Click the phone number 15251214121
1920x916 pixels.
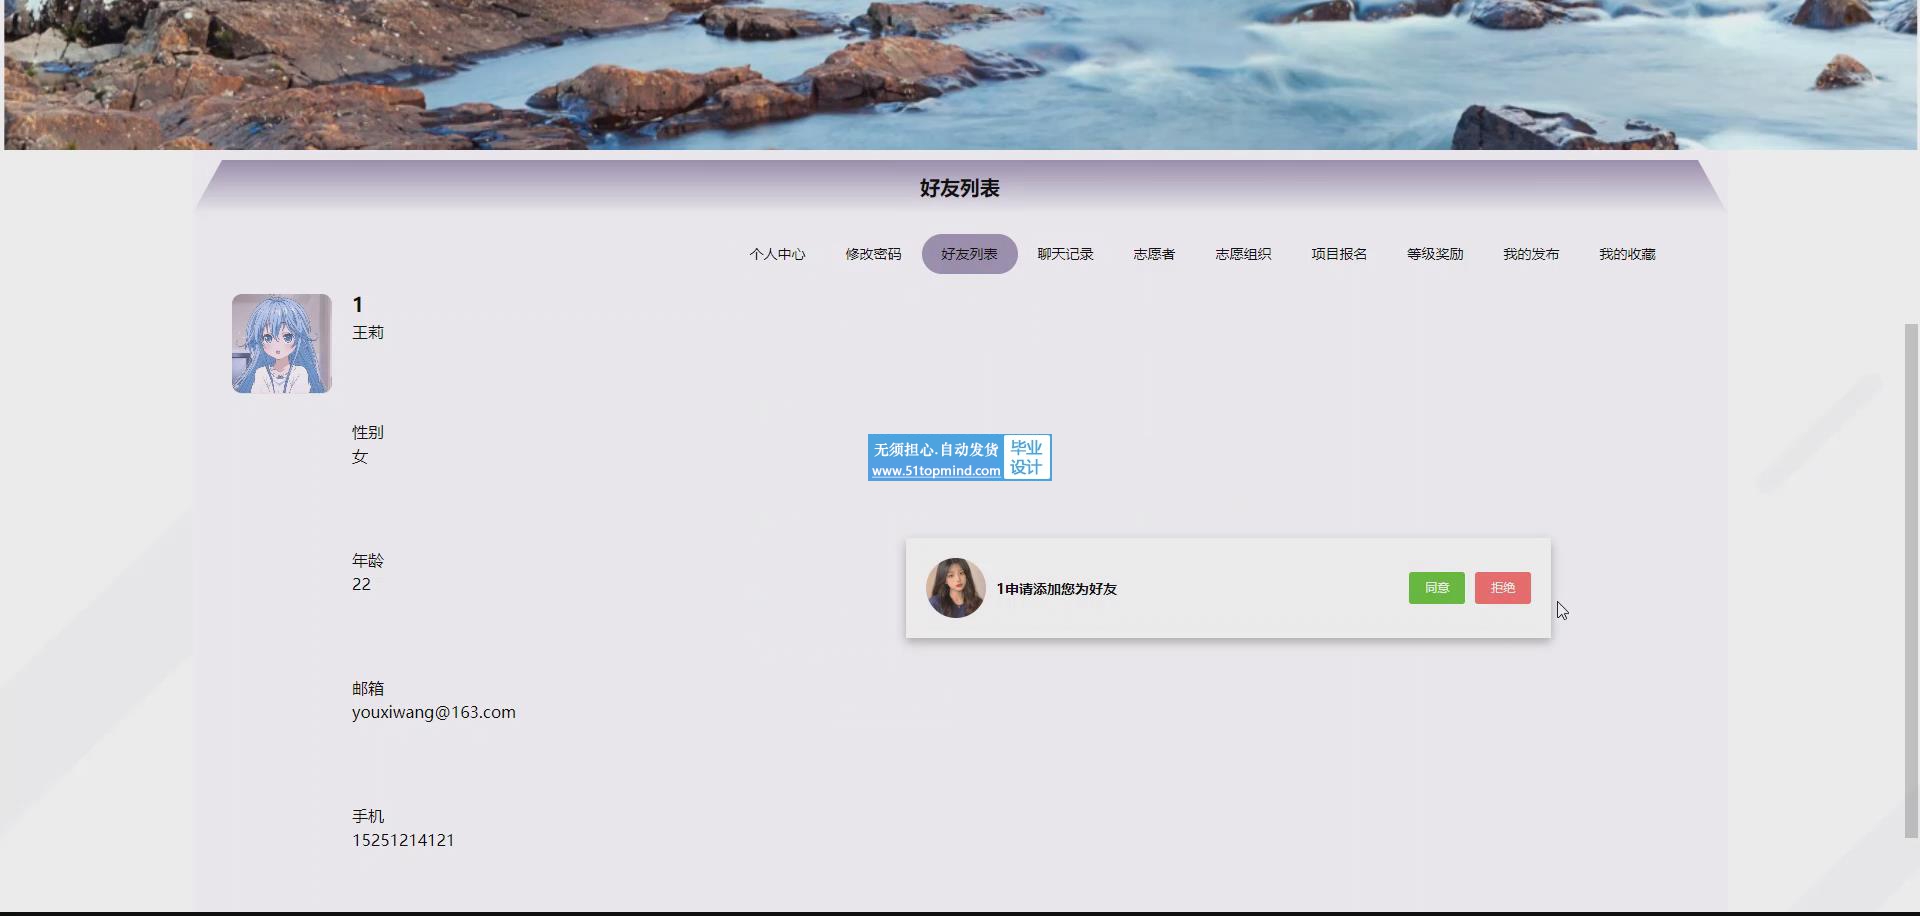pos(403,840)
